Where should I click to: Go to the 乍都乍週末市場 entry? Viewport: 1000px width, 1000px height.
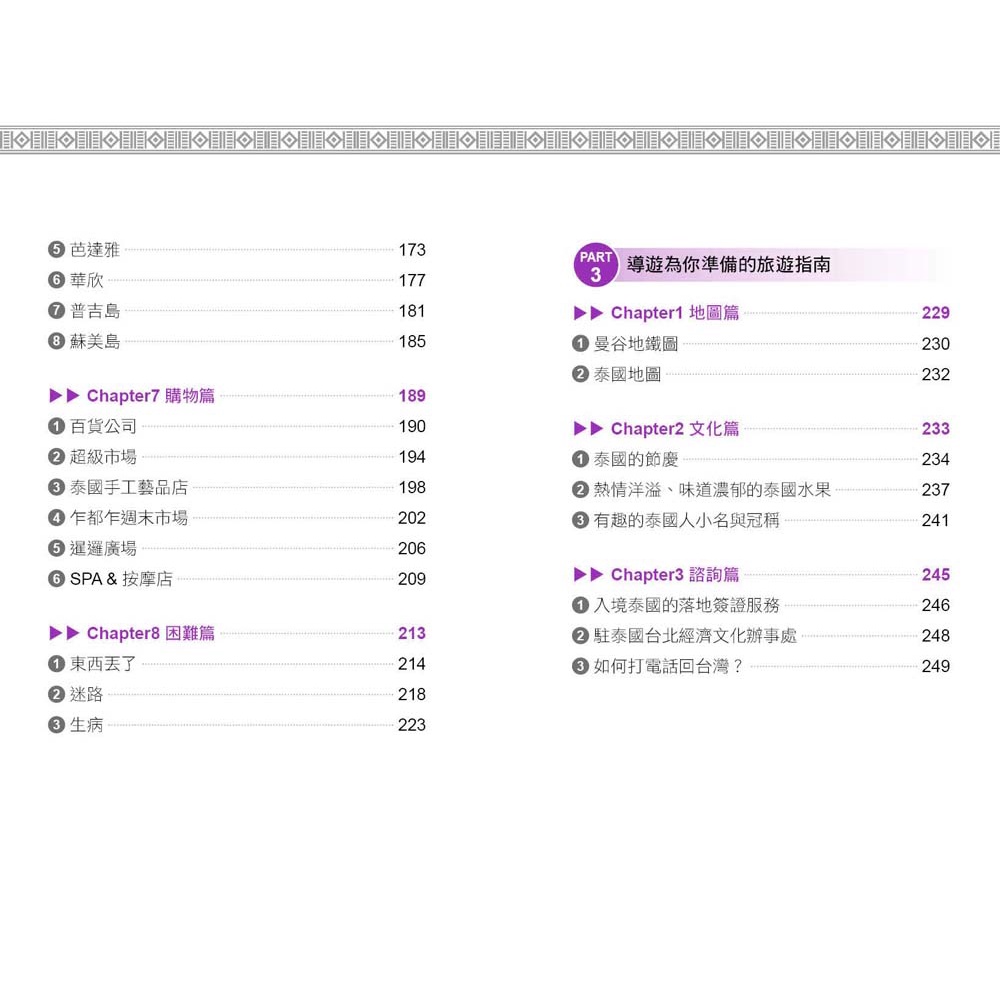point(129,518)
